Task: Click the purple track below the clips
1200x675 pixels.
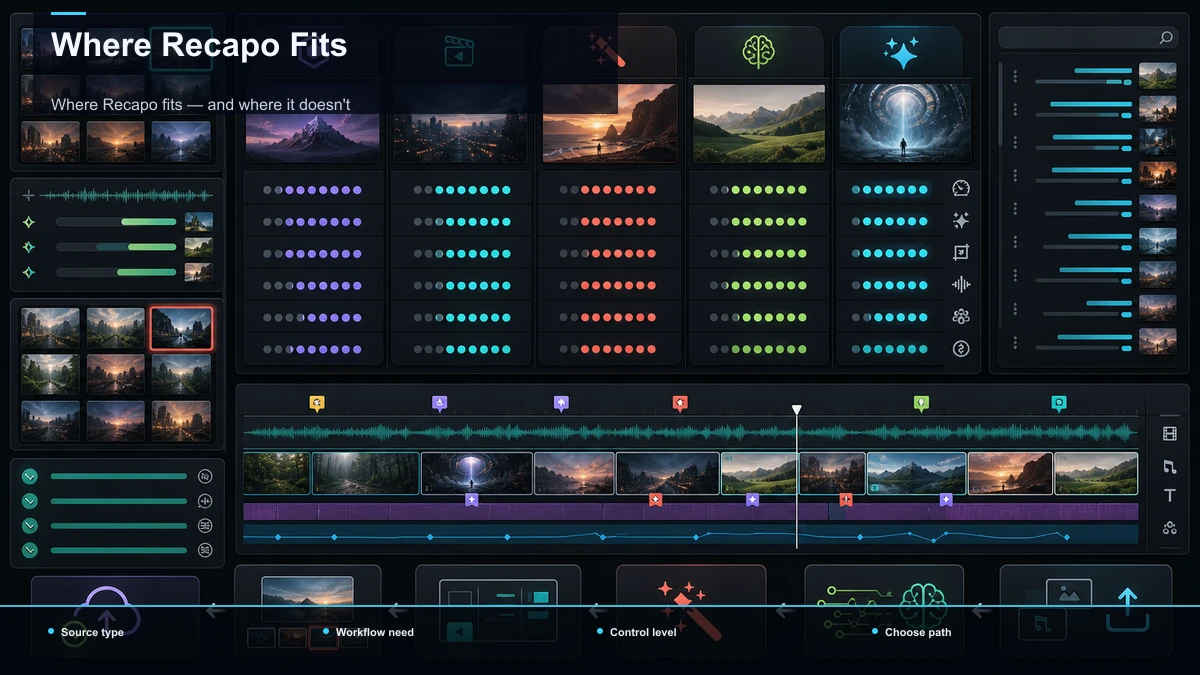Action: click(691, 512)
